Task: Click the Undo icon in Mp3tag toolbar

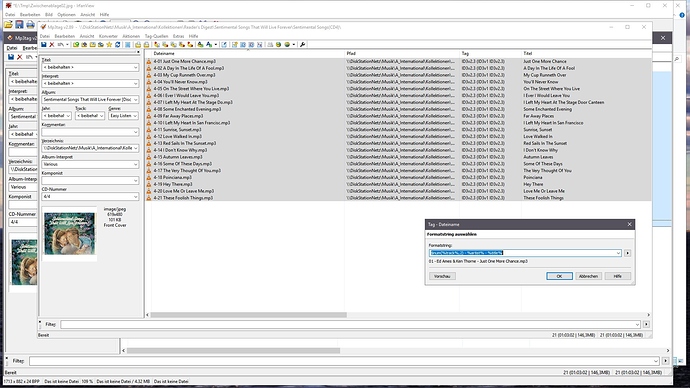Action: click(61, 44)
